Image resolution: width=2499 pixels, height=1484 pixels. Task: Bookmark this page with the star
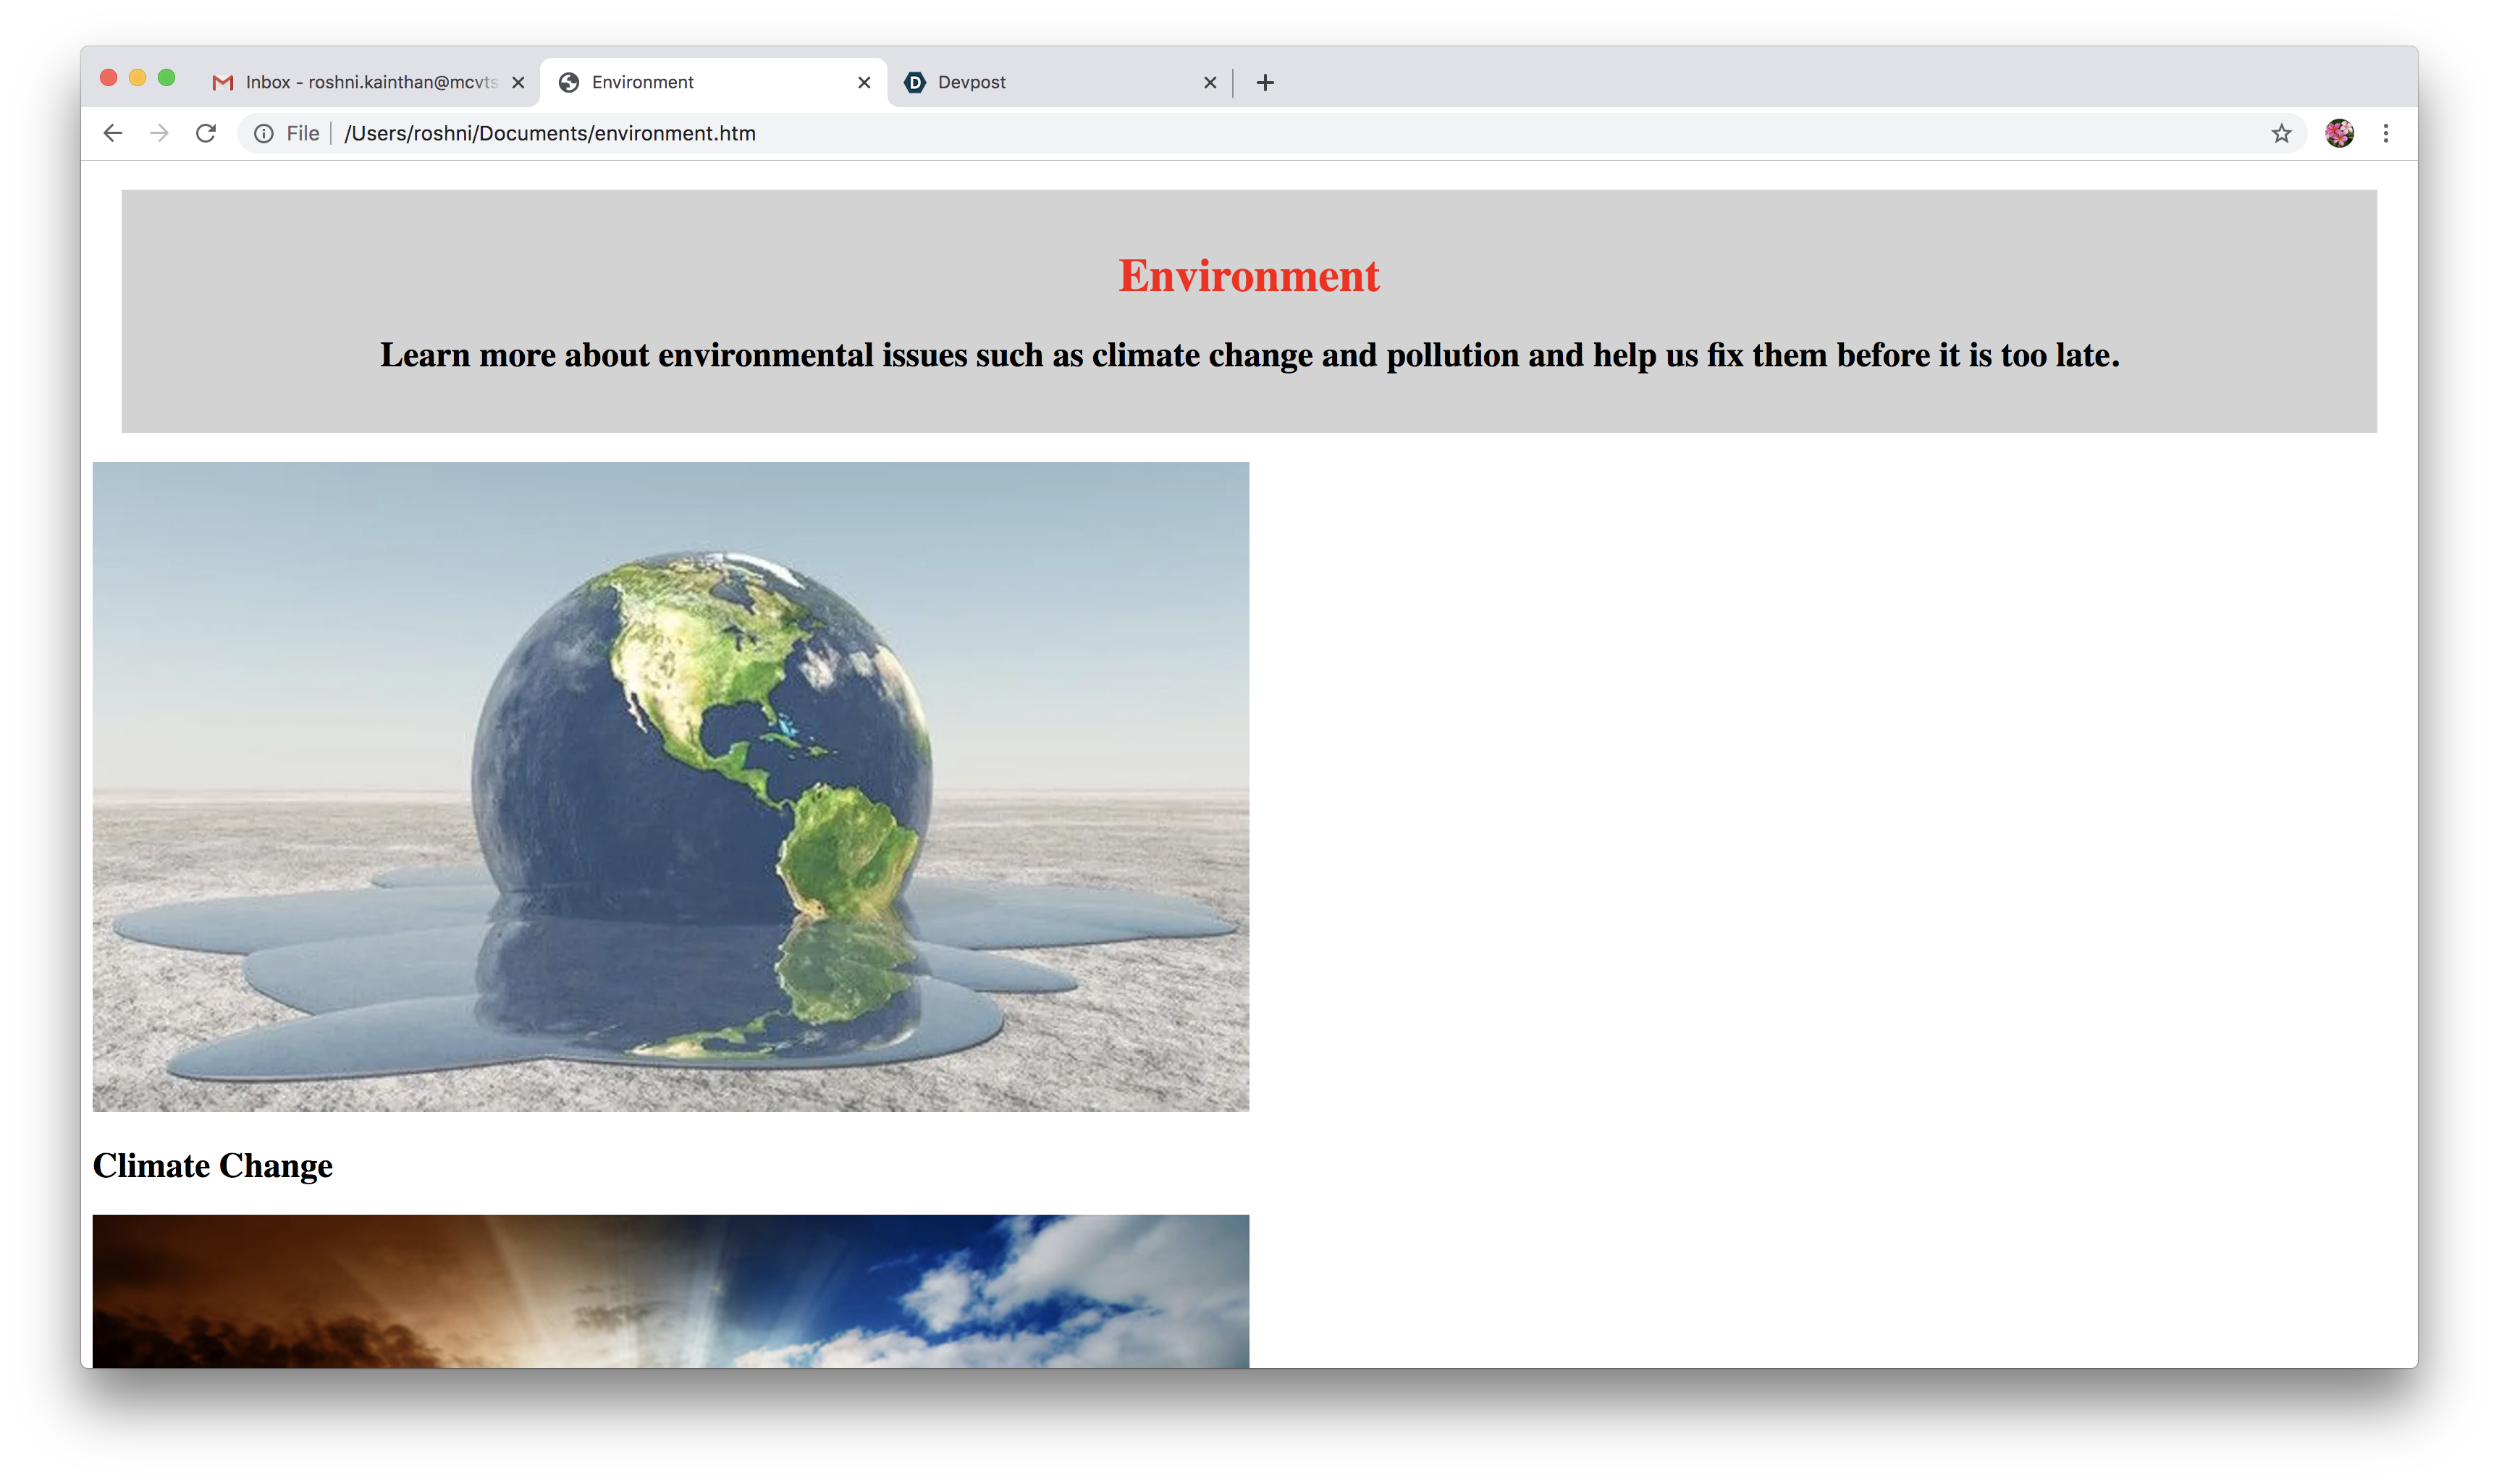point(2281,133)
